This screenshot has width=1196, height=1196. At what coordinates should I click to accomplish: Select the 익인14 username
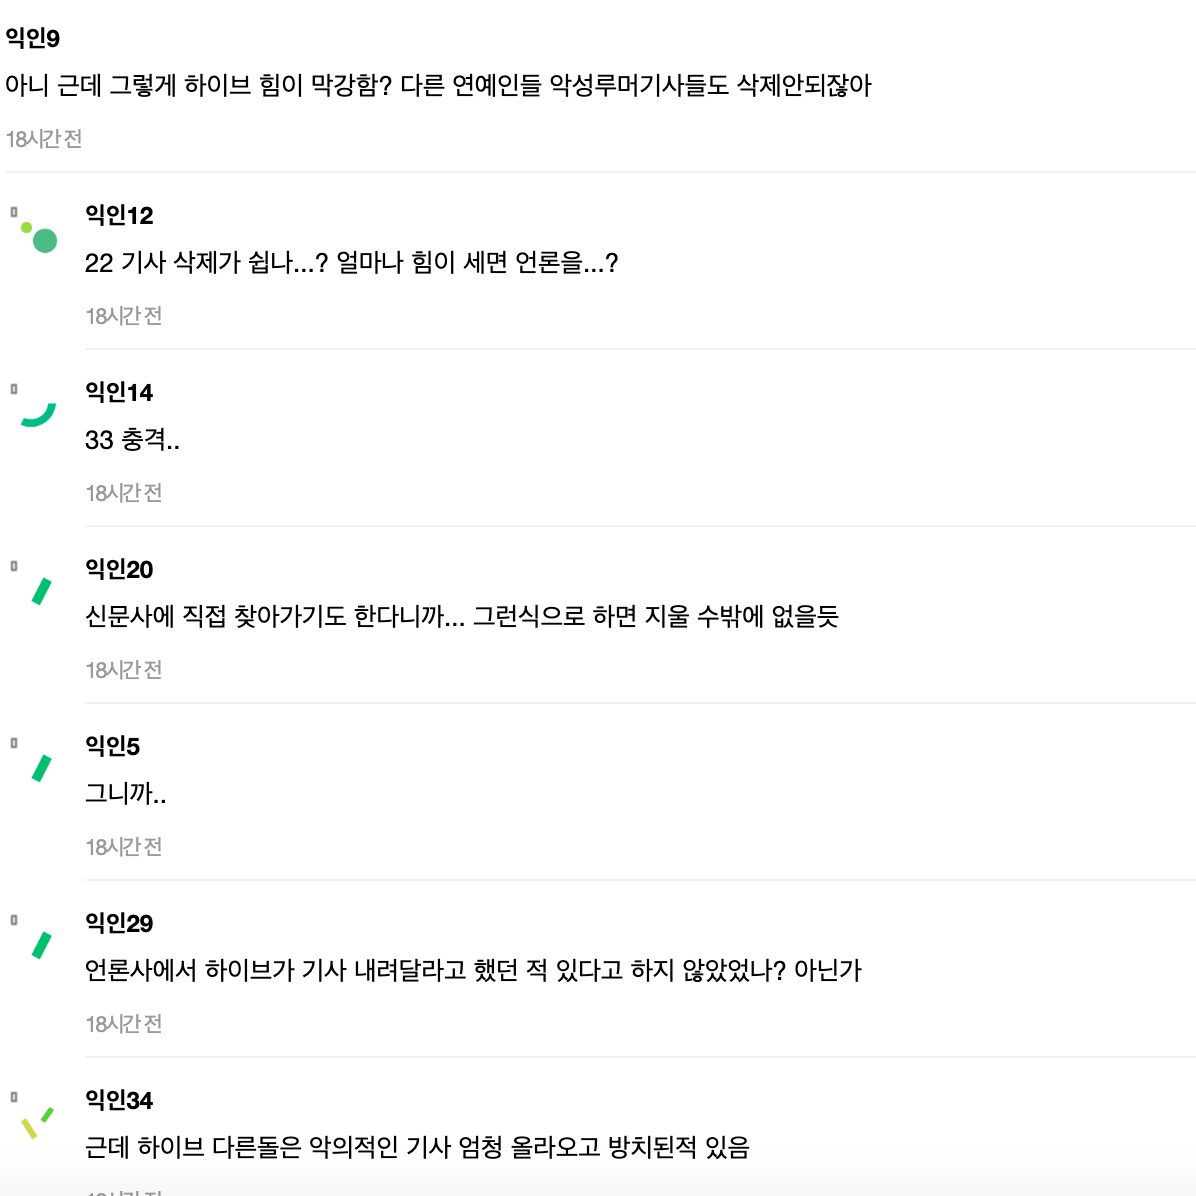click(x=119, y=392)
